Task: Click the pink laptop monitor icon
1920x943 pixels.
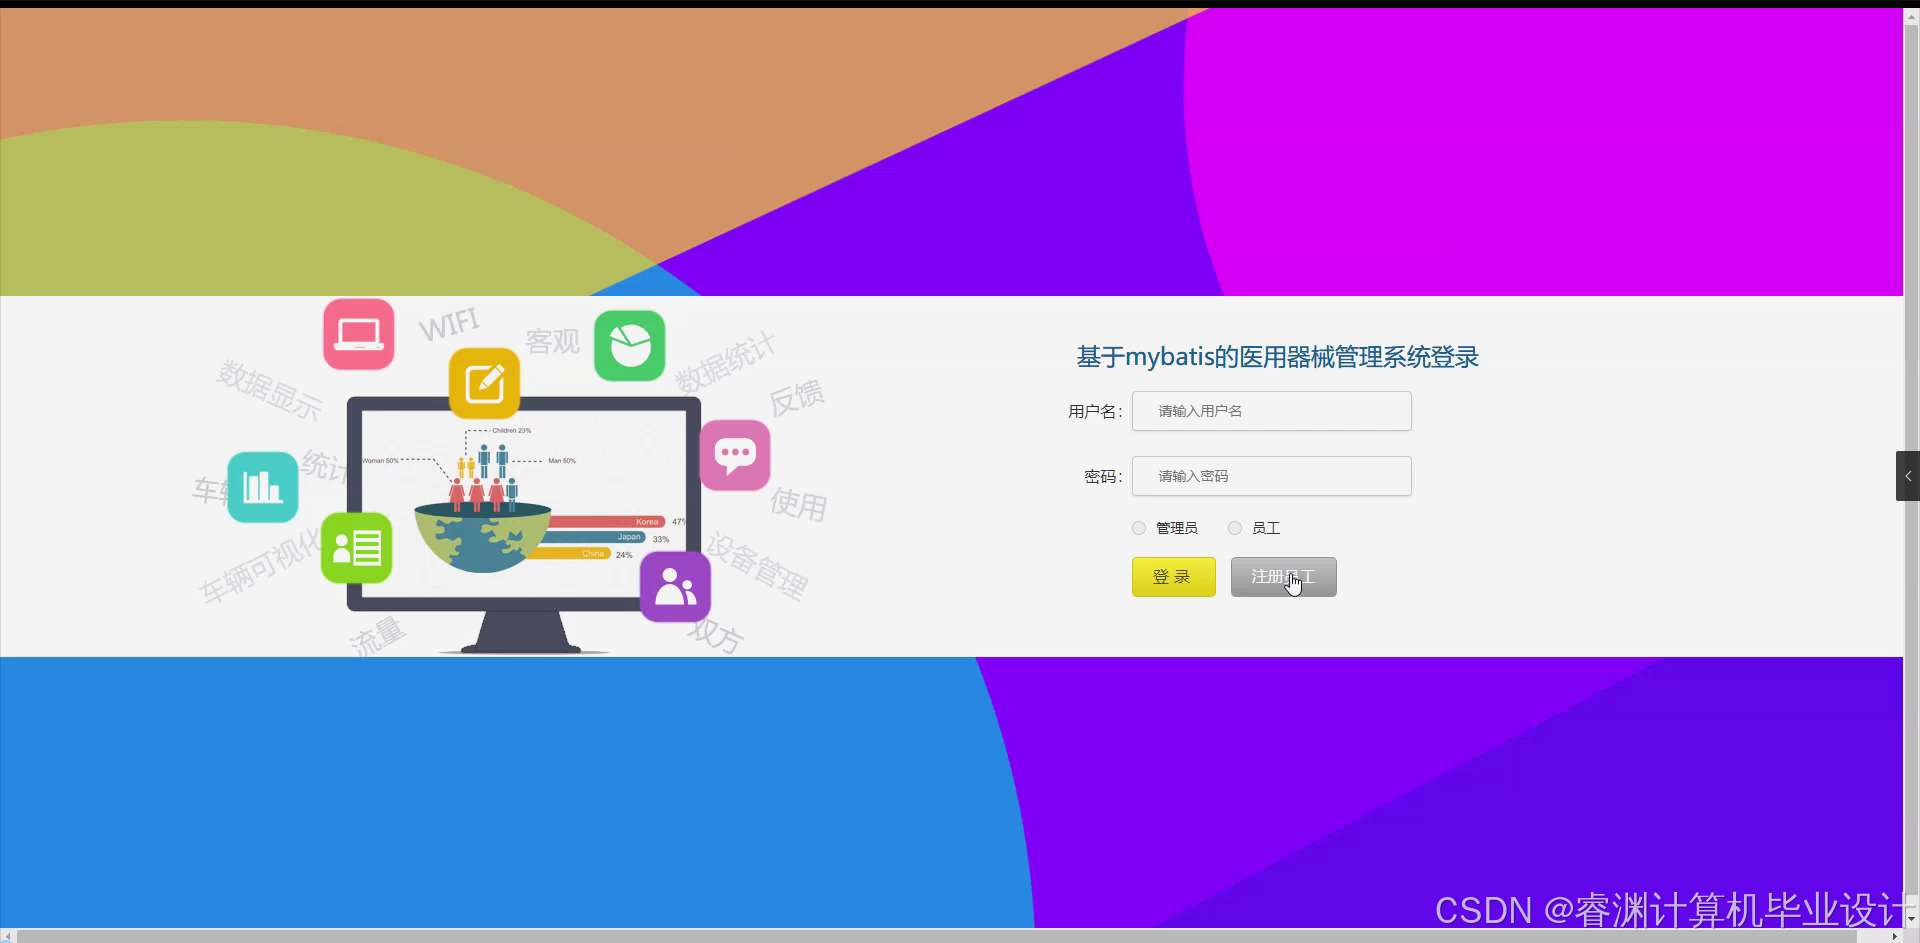Action: [358, 334]
